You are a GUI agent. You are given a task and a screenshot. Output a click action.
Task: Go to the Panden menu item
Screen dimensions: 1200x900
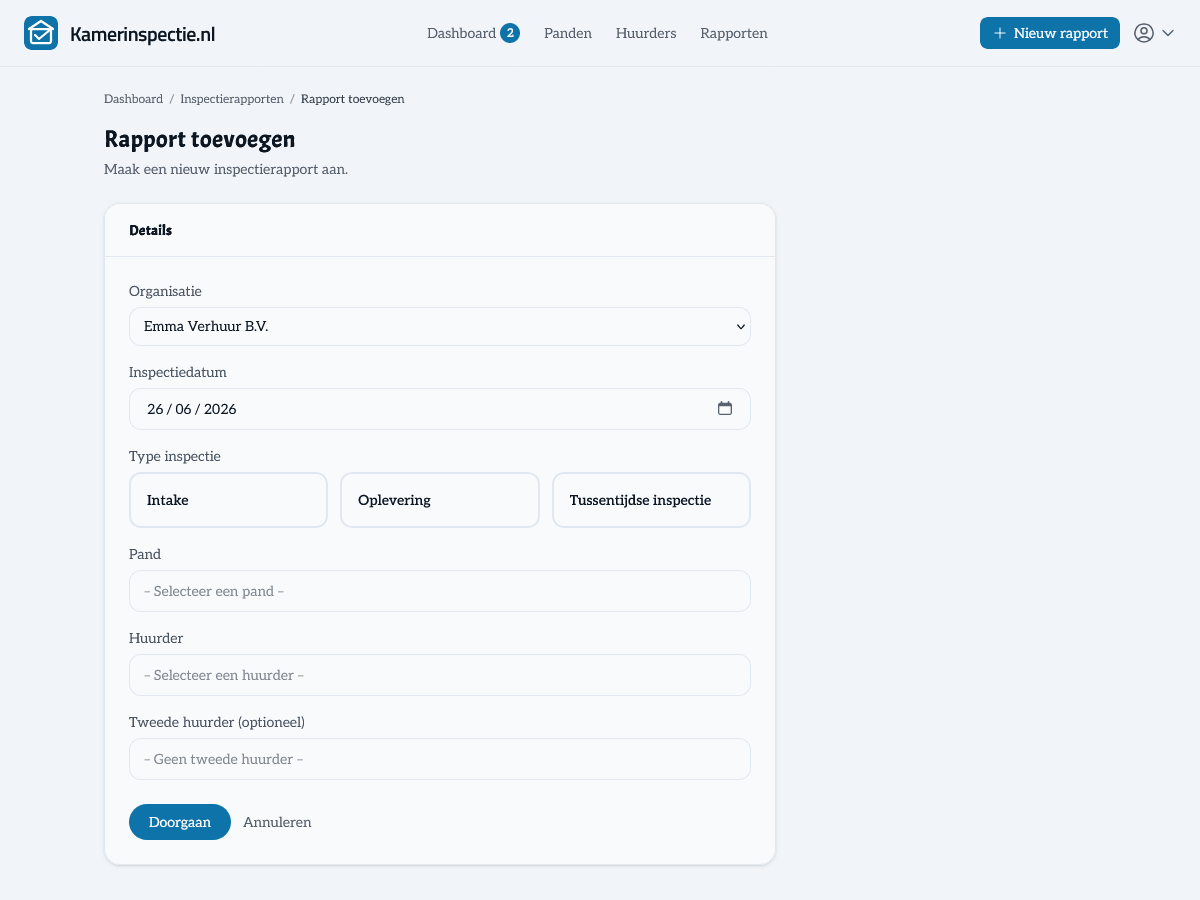(568, 33)
